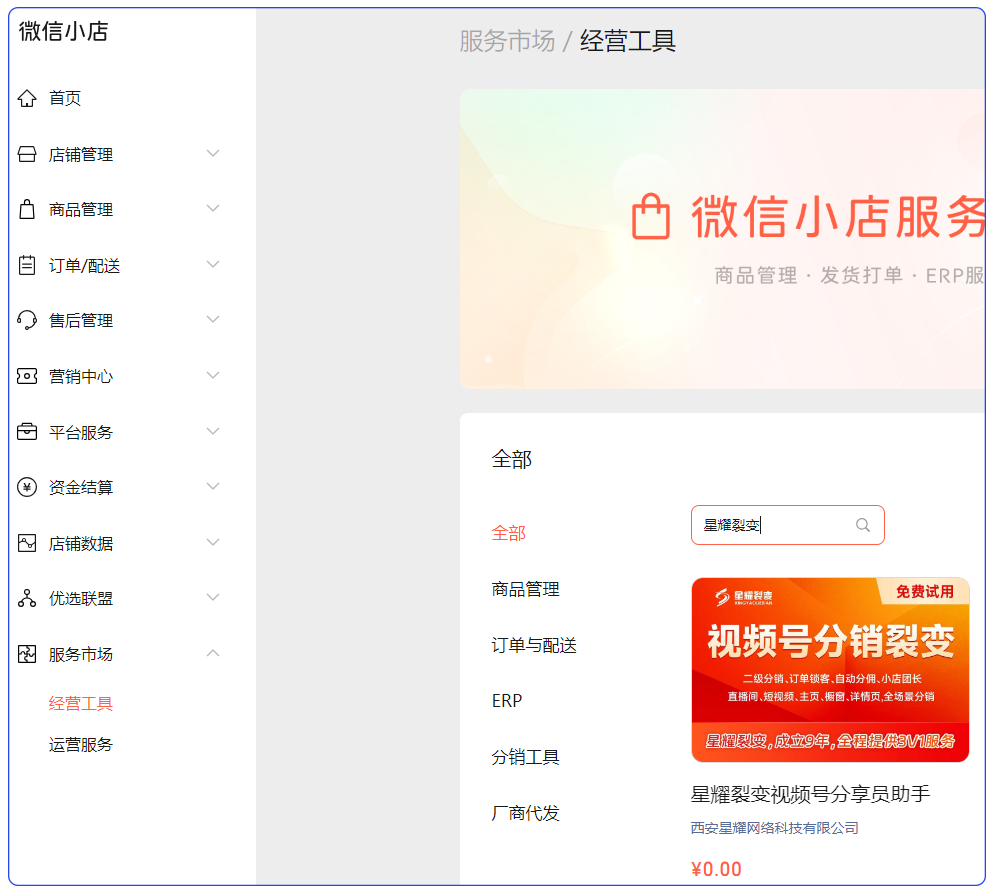This screenshot has width=993, height=894.
Task: Open the 视频号分销裂变 product thumbnail
Action: pos(830,670)
